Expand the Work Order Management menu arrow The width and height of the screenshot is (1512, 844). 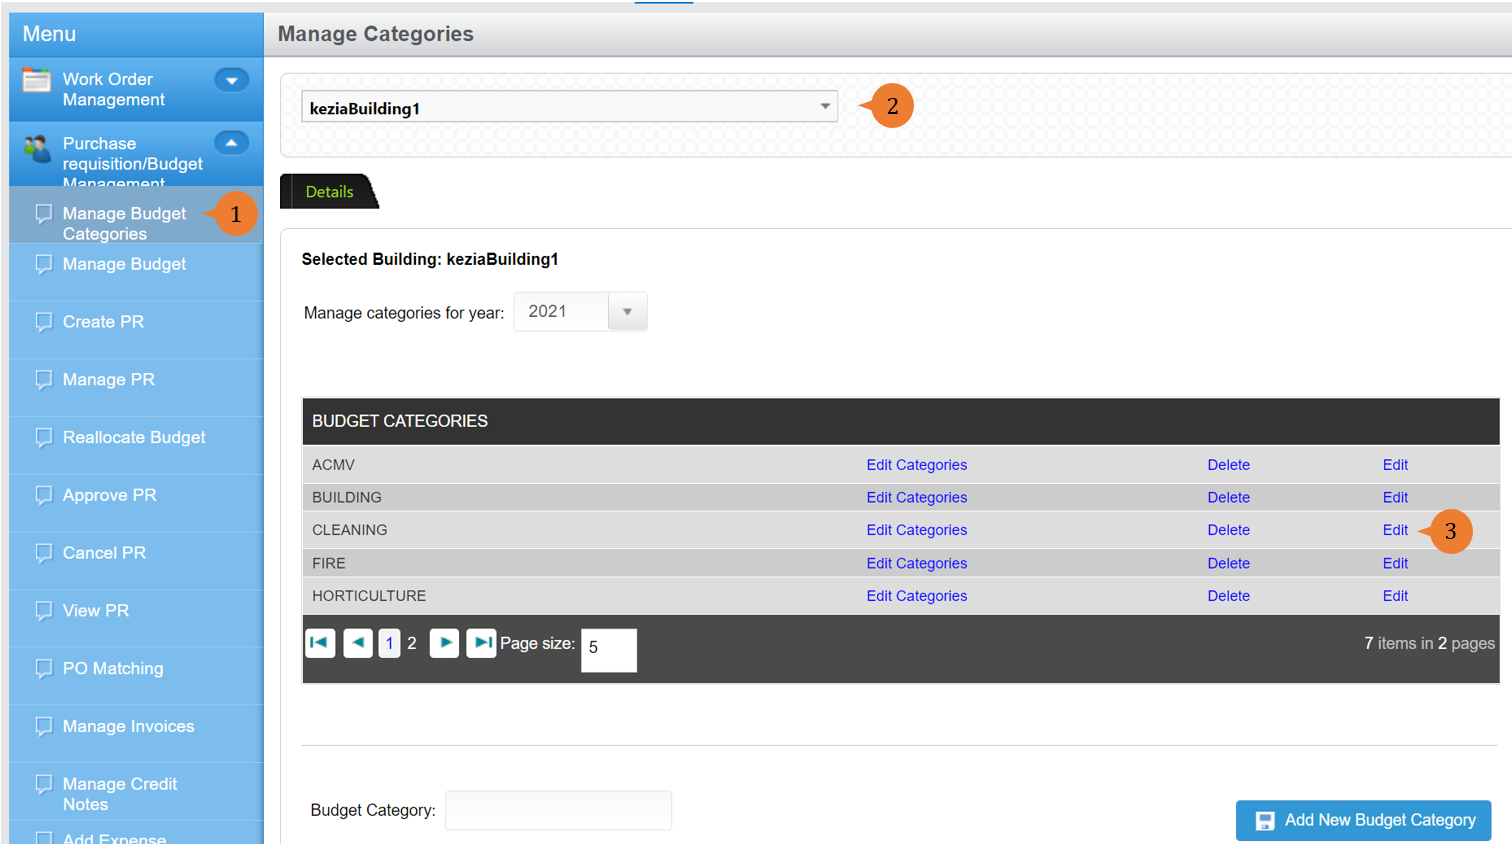pos(231,80)
